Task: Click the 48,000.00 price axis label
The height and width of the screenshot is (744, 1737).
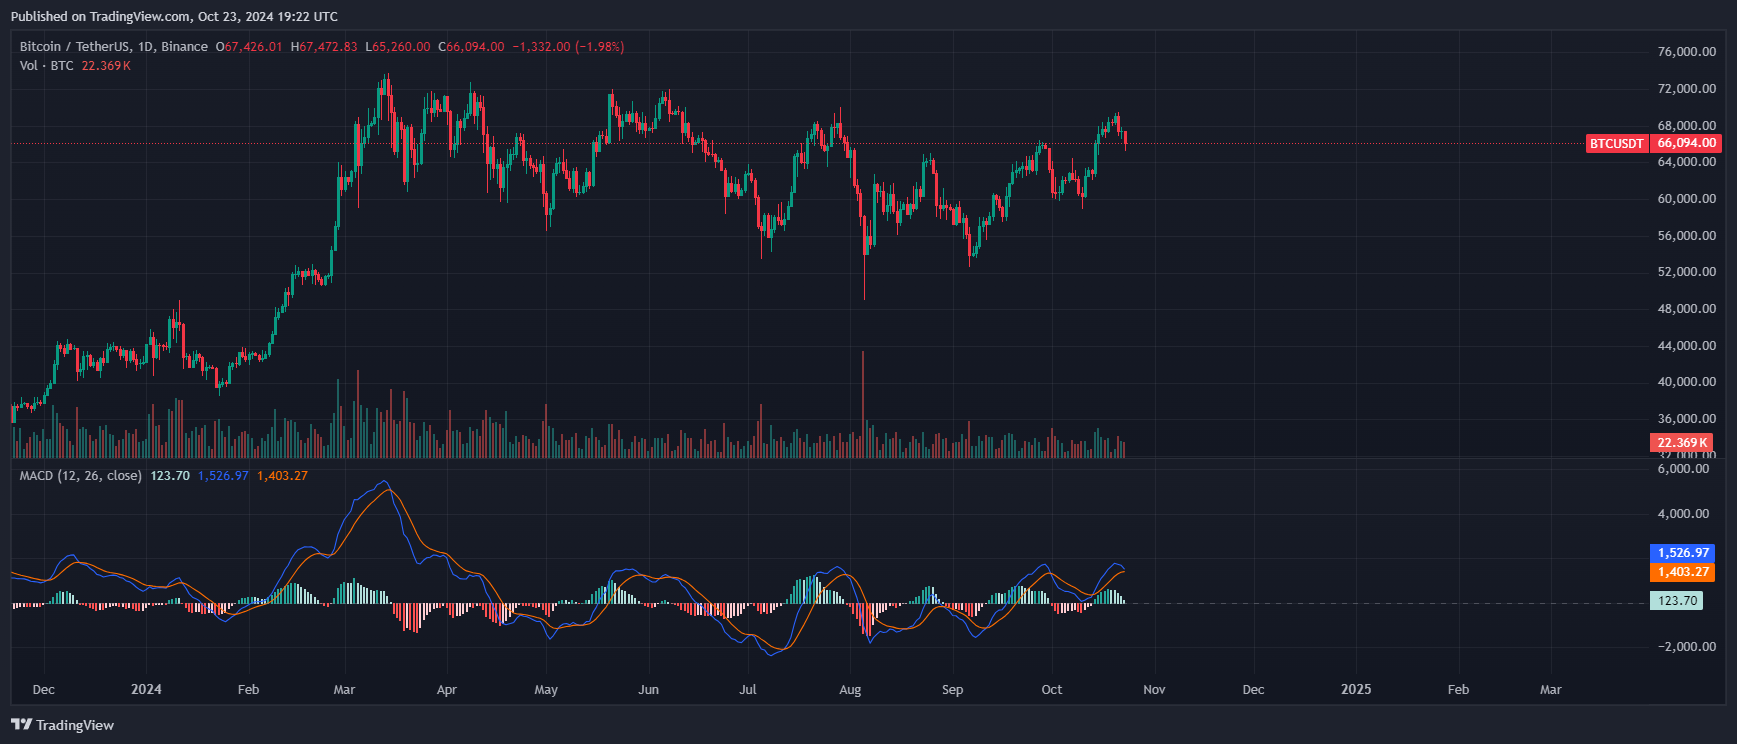Action: pyautogui.click(x=1686, y=309)
